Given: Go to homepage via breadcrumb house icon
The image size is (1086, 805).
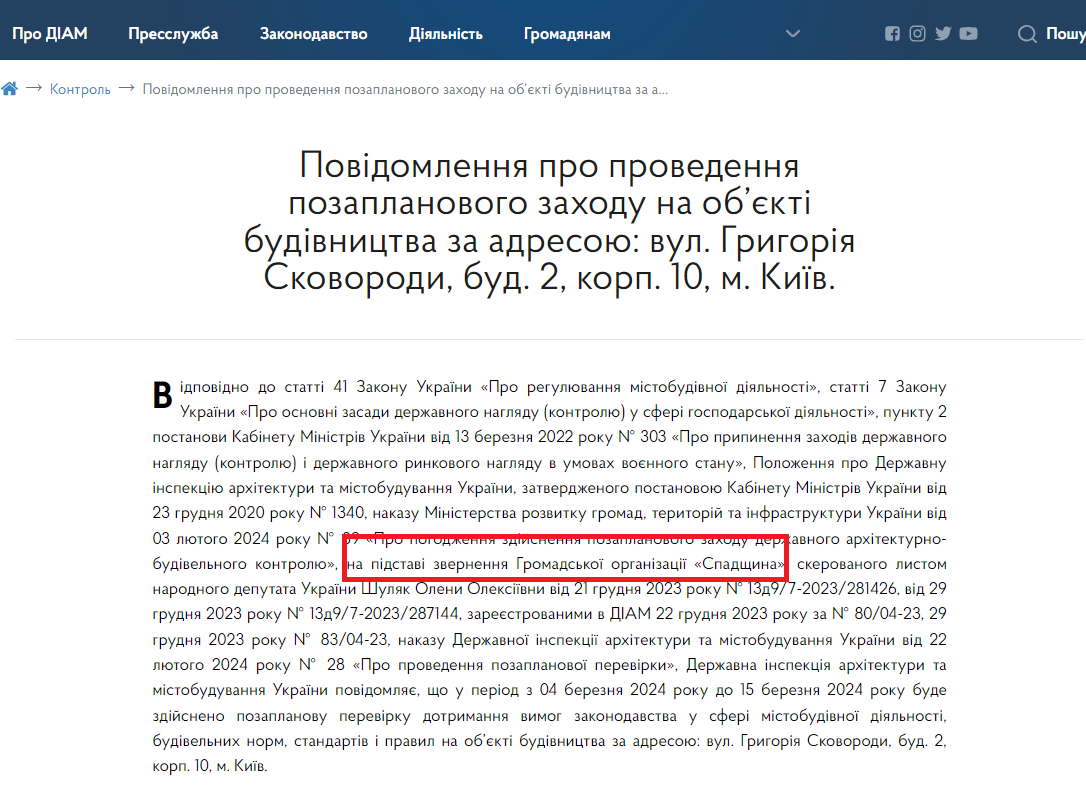Looking at the screenshot, I should [x=10, y=89].
